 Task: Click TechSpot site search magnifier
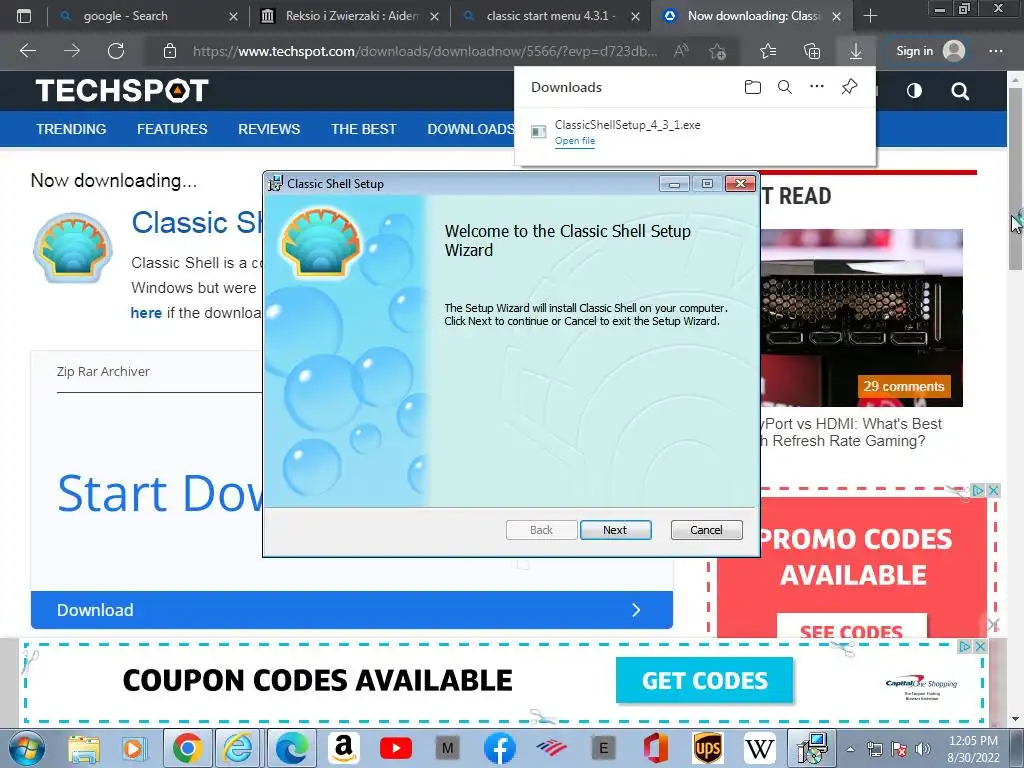[x=960, y=91]
